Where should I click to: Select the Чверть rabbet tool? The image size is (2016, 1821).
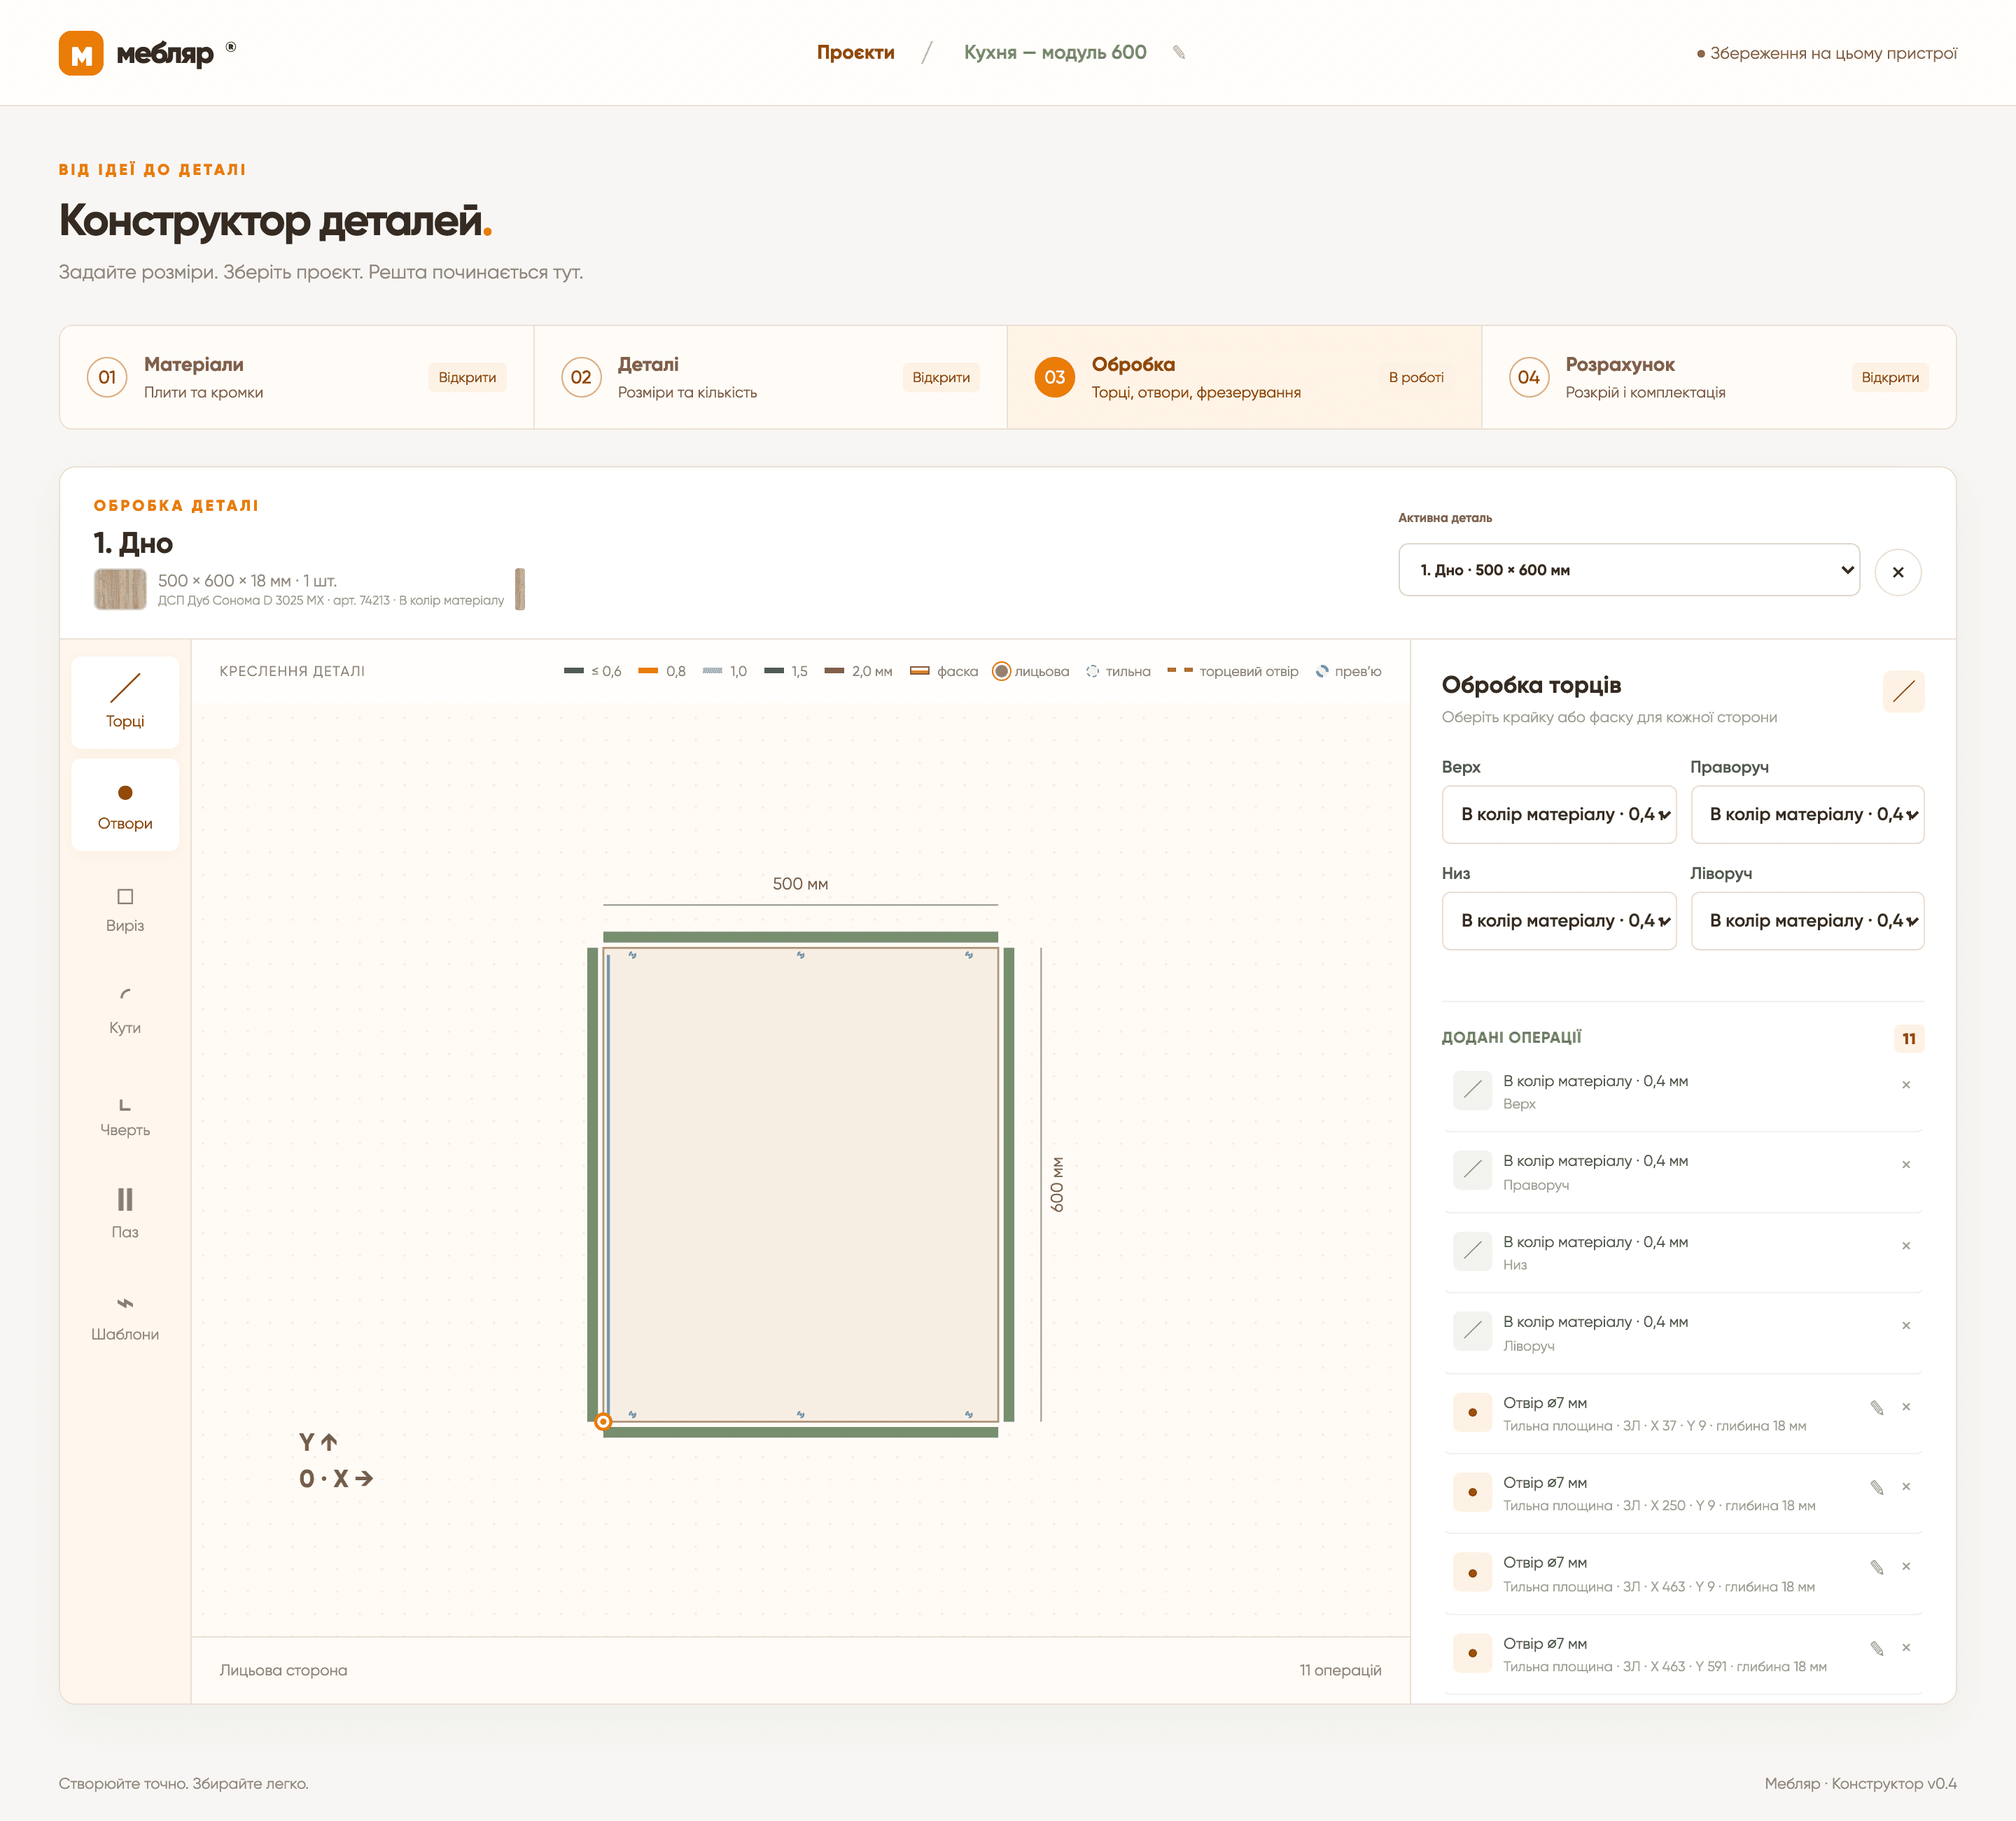click(125, 1113)
